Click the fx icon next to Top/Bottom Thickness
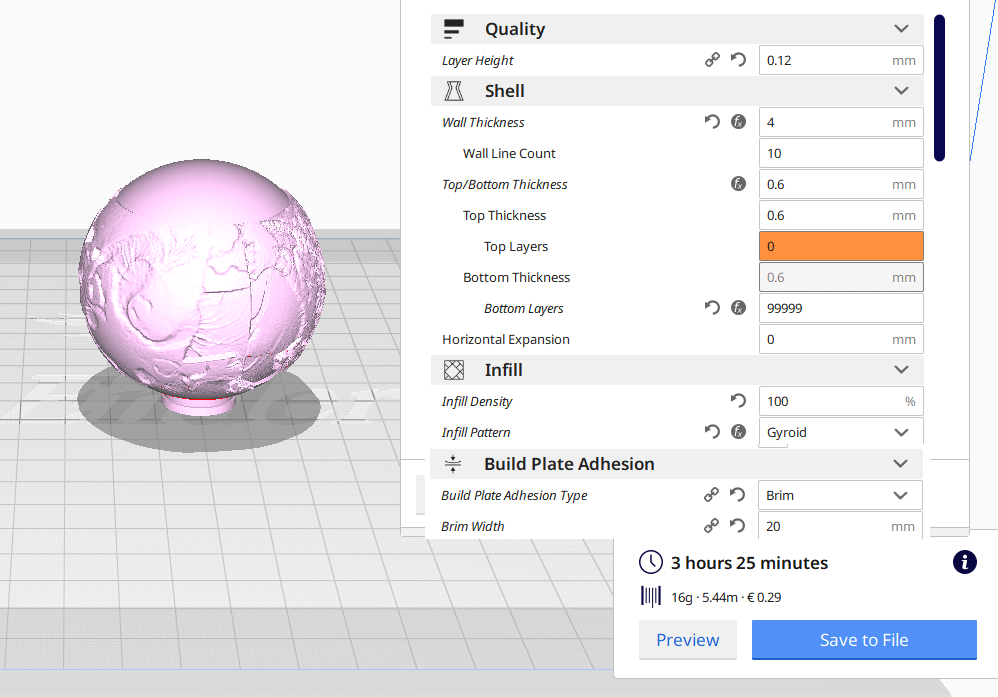998x697 pixels. click(738, 184)
